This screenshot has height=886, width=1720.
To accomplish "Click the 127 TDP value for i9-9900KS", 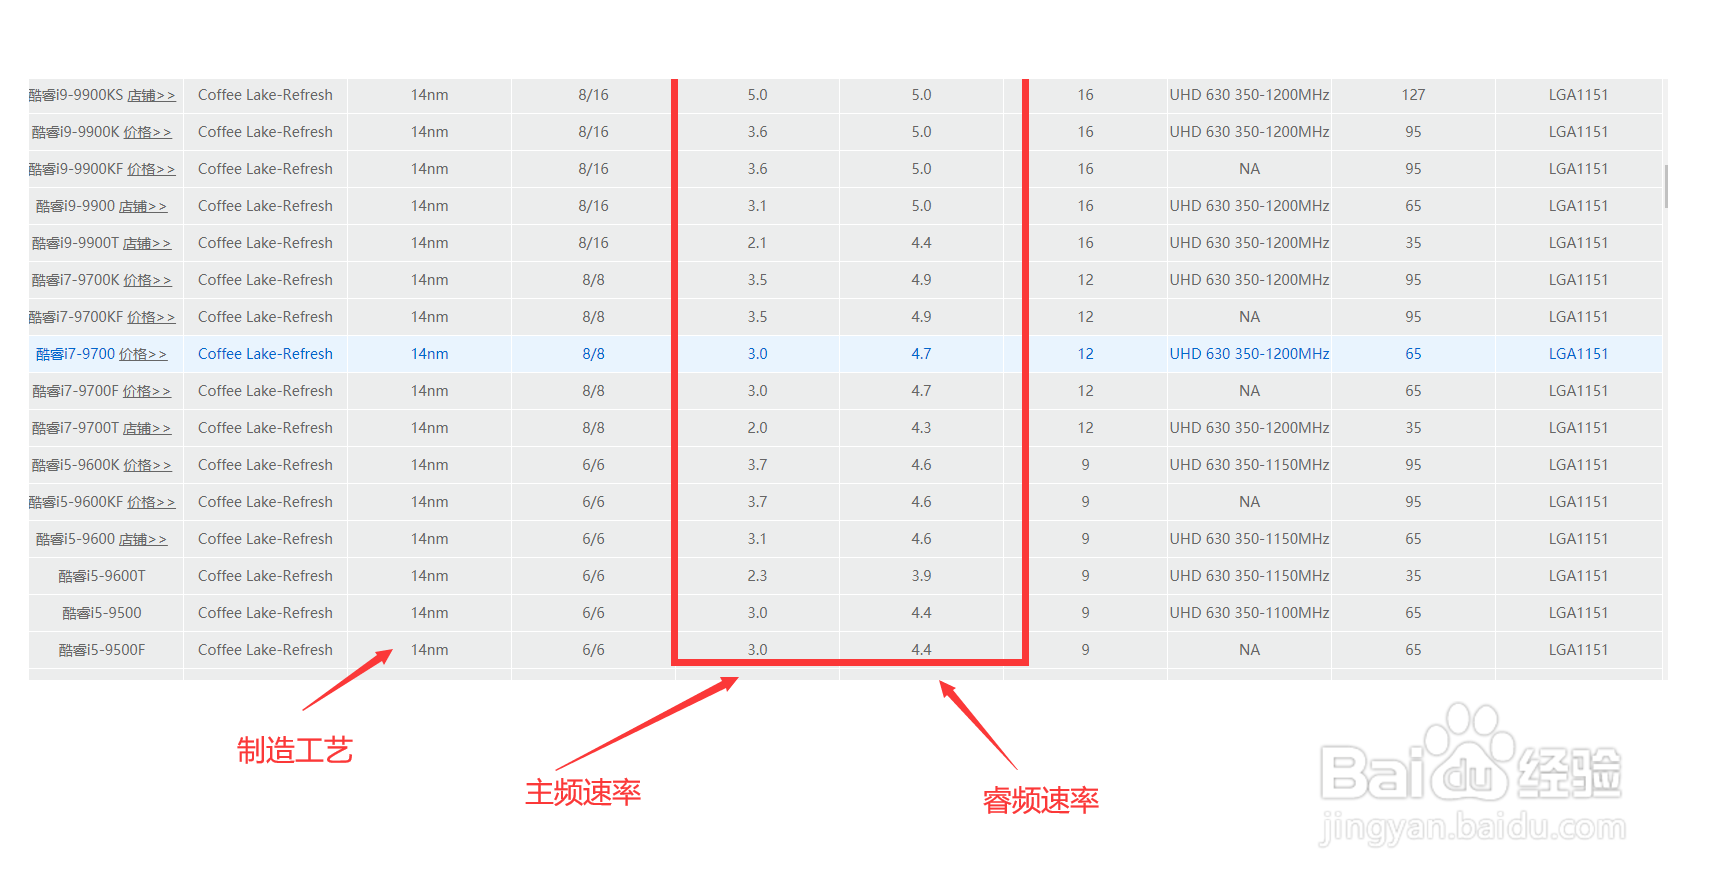I will coord(1413,95).
